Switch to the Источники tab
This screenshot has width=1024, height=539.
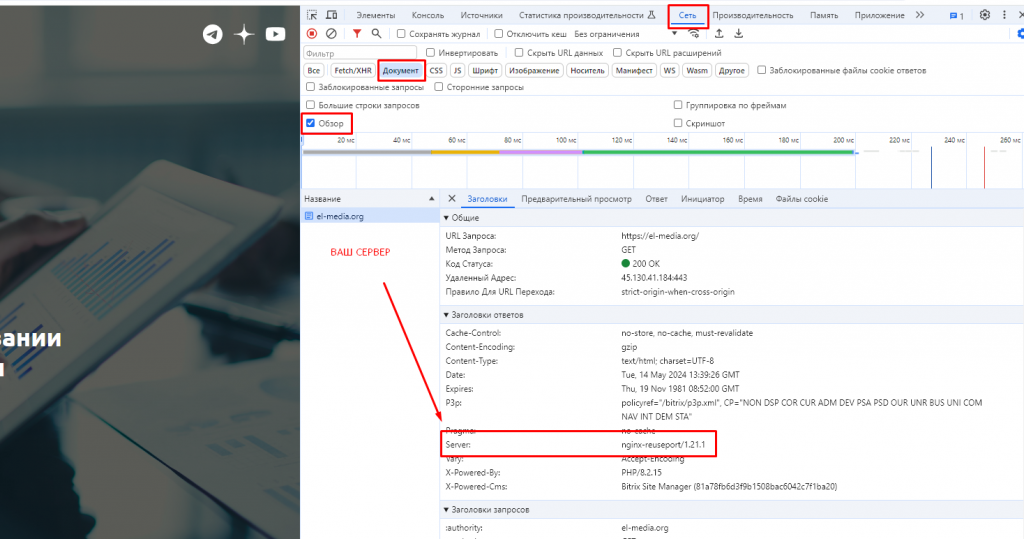point(481,15)
